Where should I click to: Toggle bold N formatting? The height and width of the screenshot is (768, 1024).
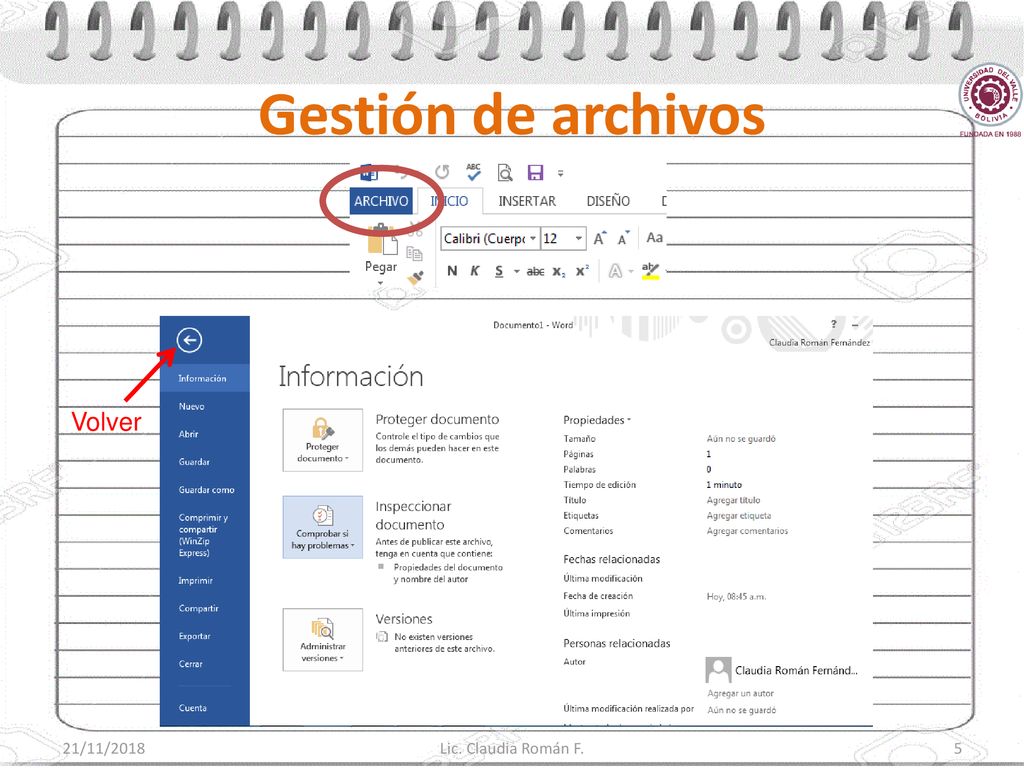pyautogui.click(x=452, y=271)
